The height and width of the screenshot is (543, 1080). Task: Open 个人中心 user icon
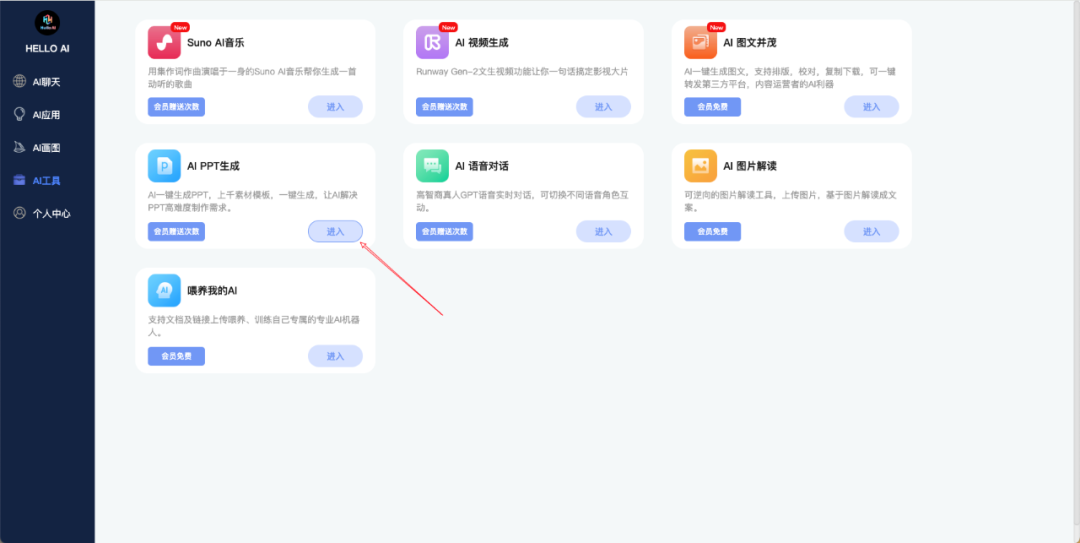tap(20, 213)
